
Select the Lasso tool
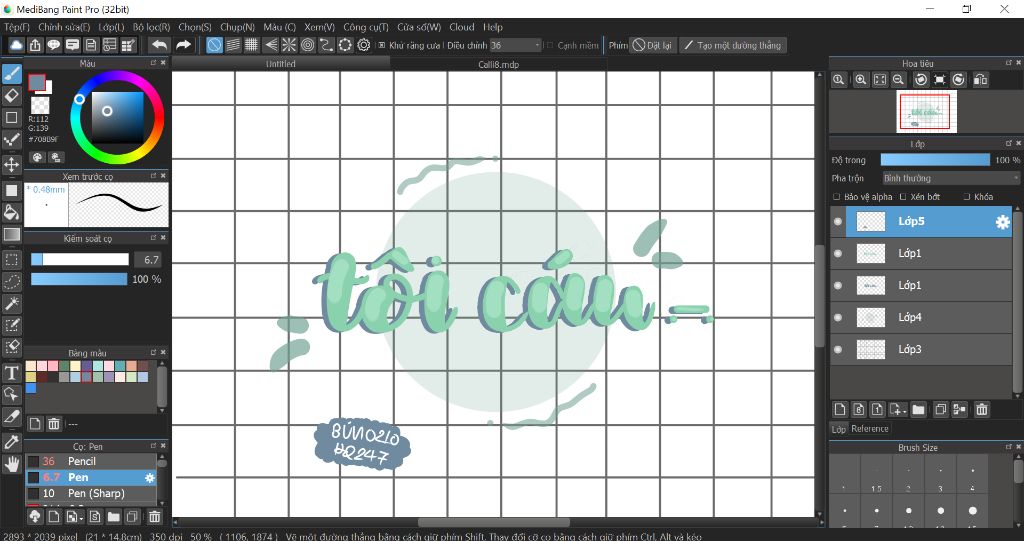tap(11, 282)
